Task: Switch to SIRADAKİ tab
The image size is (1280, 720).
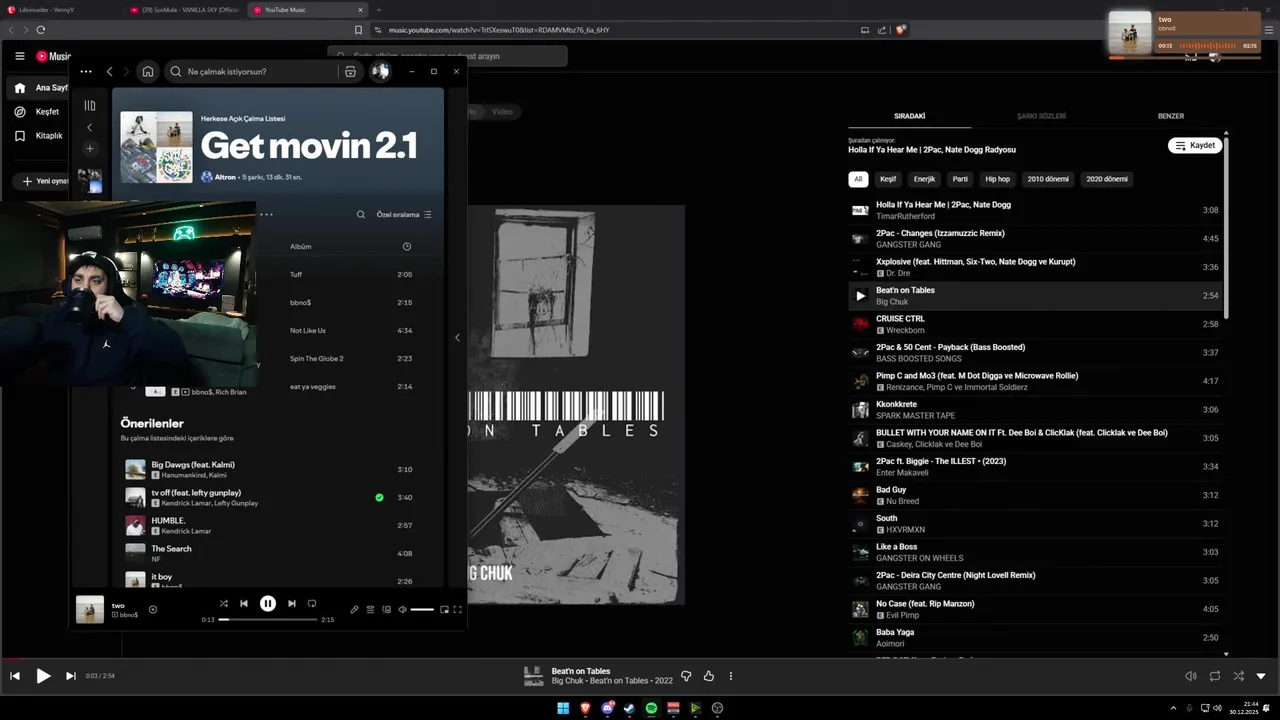Action: coord(909,116)
